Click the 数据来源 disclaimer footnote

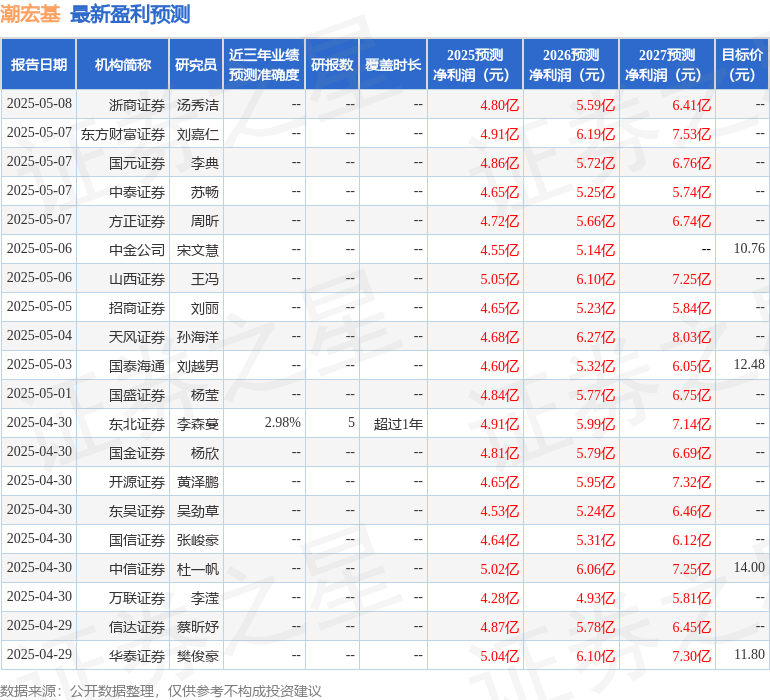161,691
